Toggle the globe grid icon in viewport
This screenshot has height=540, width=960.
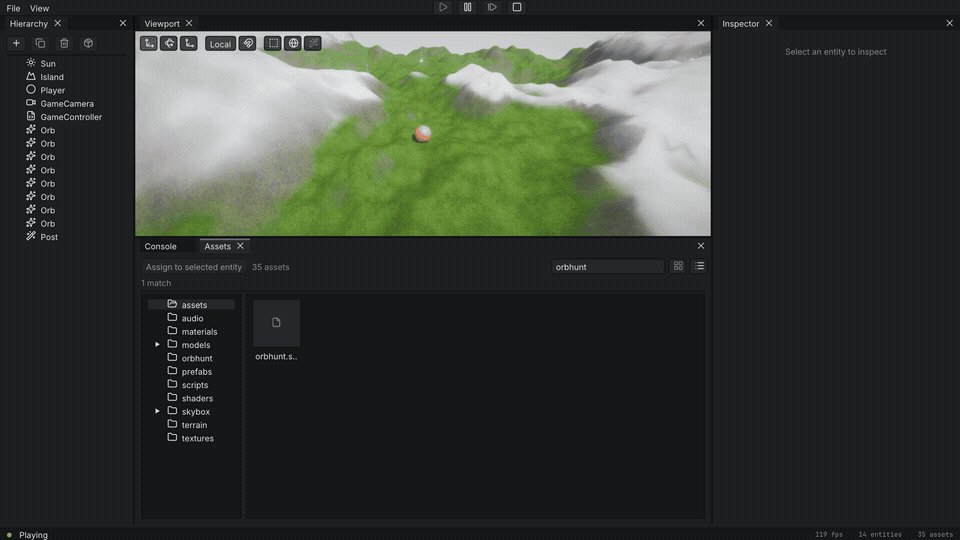coord(293,43)
